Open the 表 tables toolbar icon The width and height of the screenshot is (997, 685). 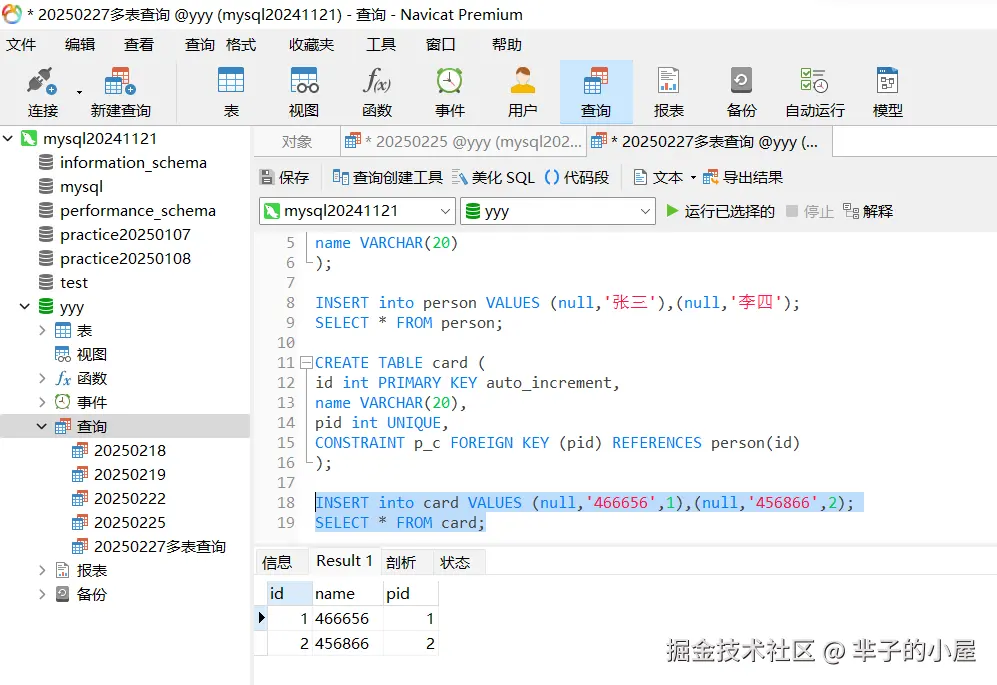tap(231, 93)
